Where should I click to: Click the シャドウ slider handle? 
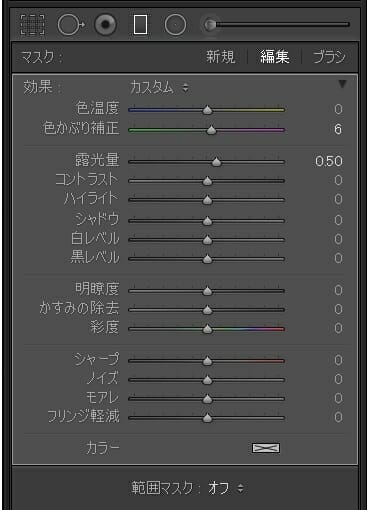click(x=207, y=220)
